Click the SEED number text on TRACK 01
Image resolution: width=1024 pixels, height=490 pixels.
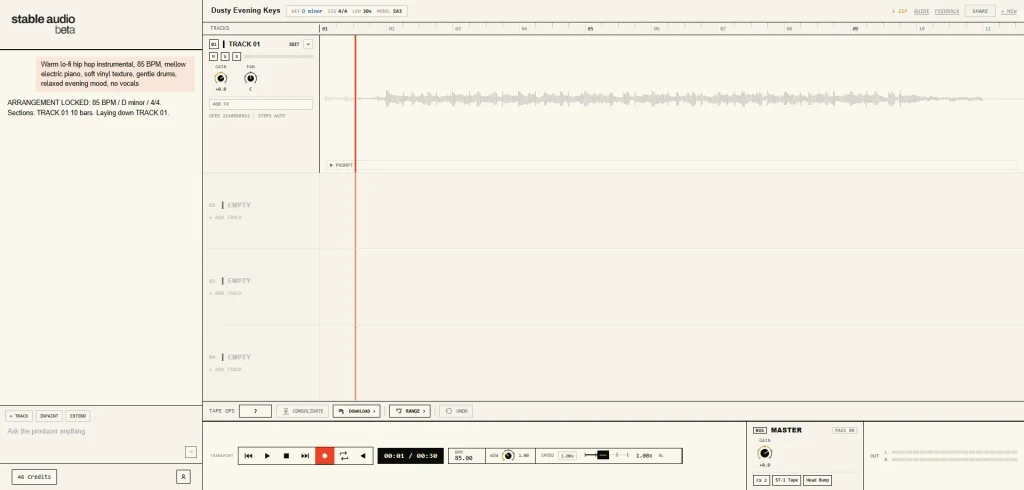pos(229,116)
